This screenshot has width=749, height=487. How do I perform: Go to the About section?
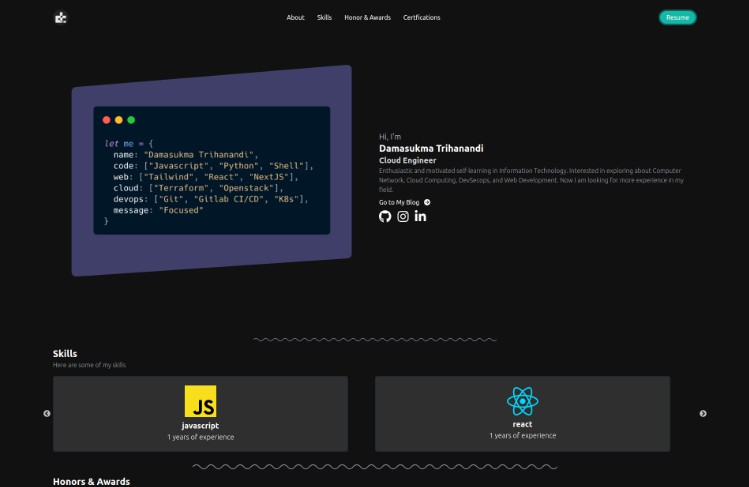tap(295, 18)
